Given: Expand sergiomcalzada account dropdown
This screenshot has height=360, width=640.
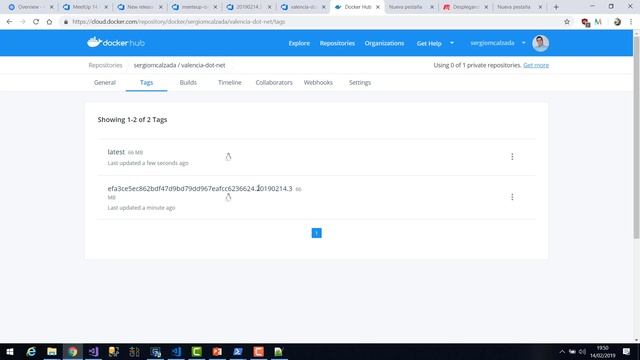Looking at the screenshot, I should click(524, 43).
